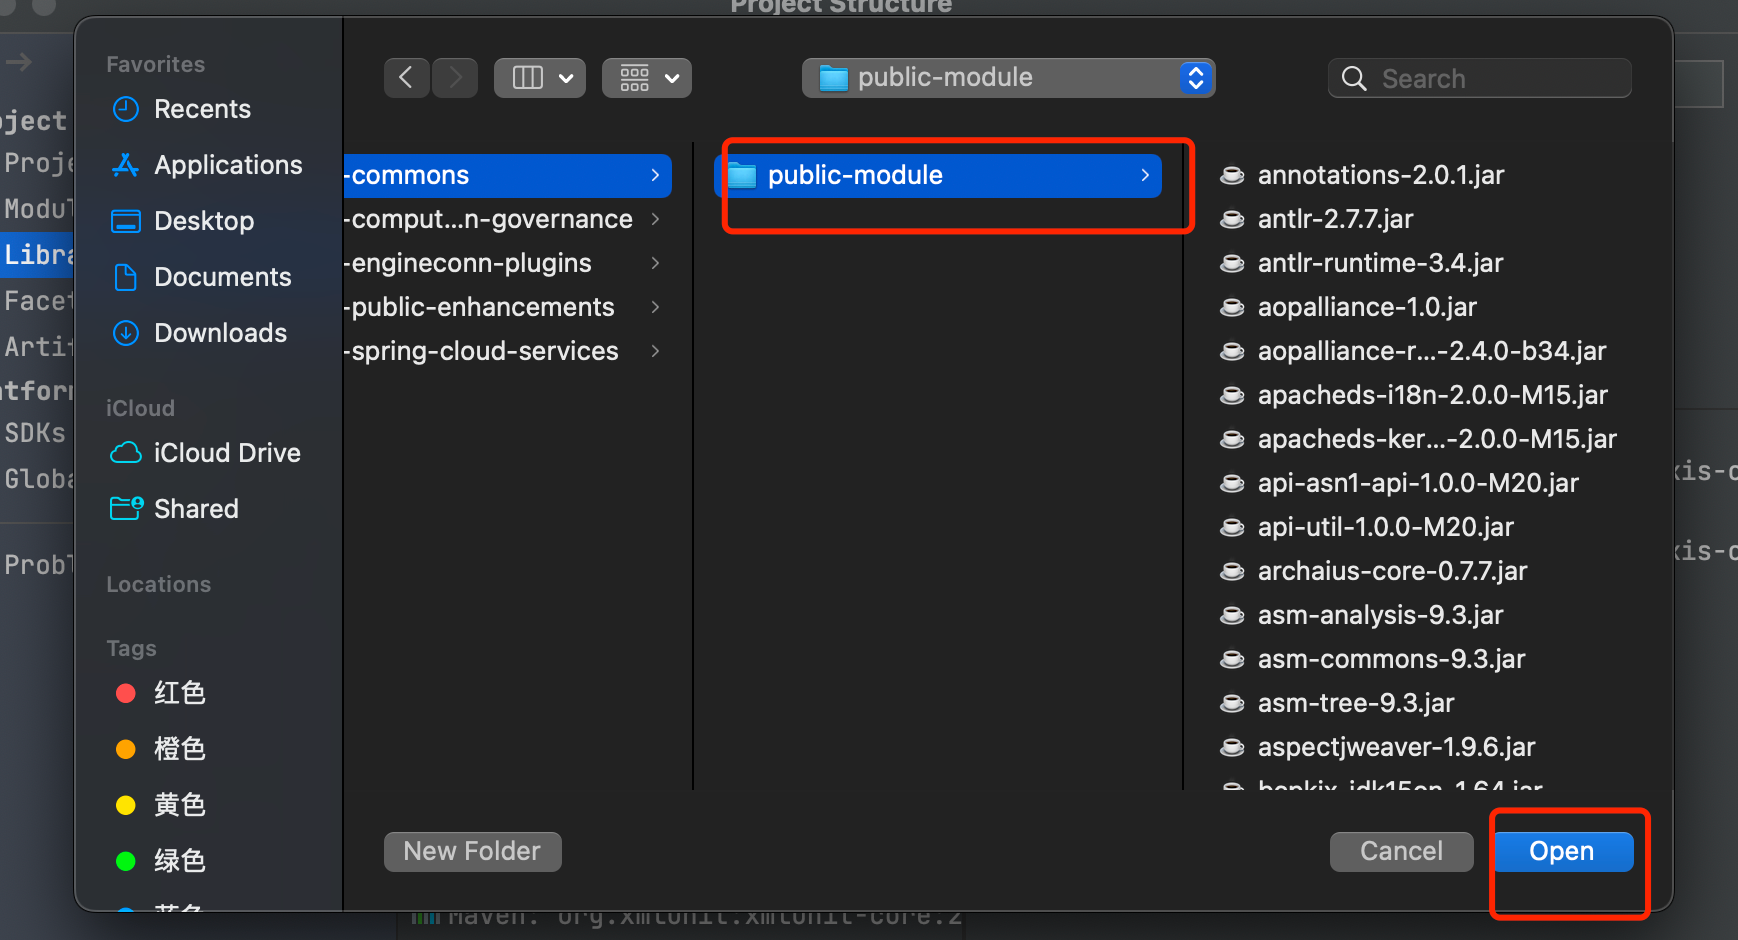Select the public-enhancements folder

click(x=483, y=307)
